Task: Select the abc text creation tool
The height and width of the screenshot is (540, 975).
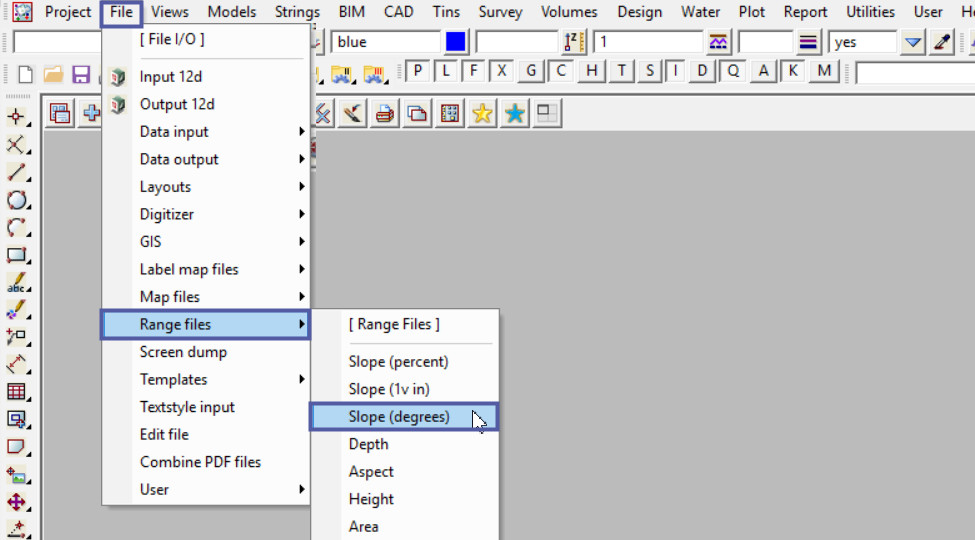Action: 17,282
